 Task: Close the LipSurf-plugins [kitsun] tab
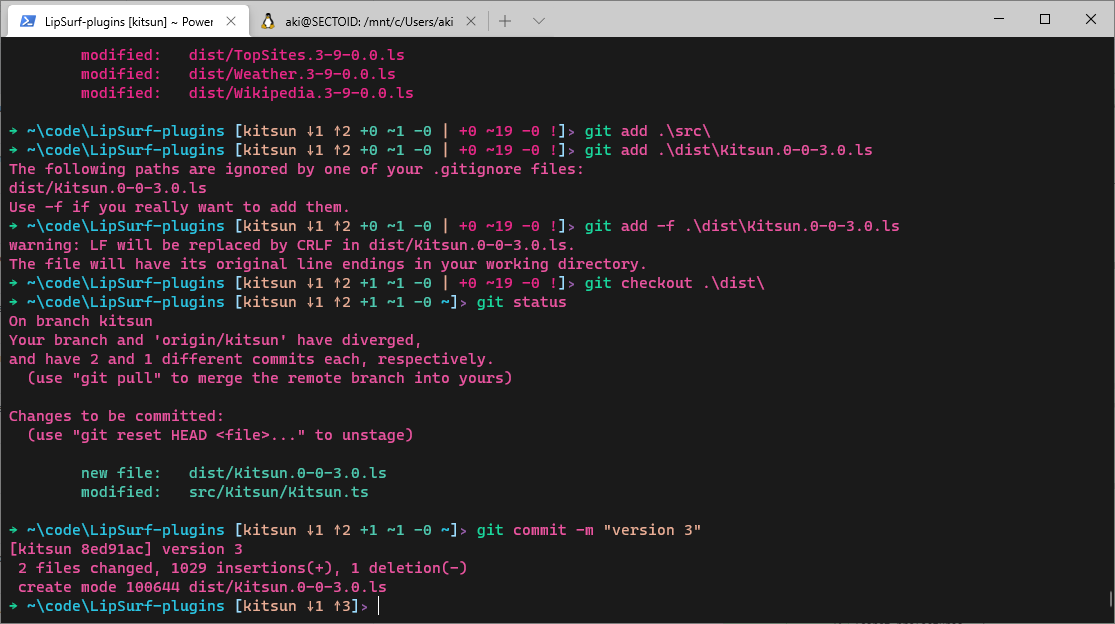tap(232, 20)
